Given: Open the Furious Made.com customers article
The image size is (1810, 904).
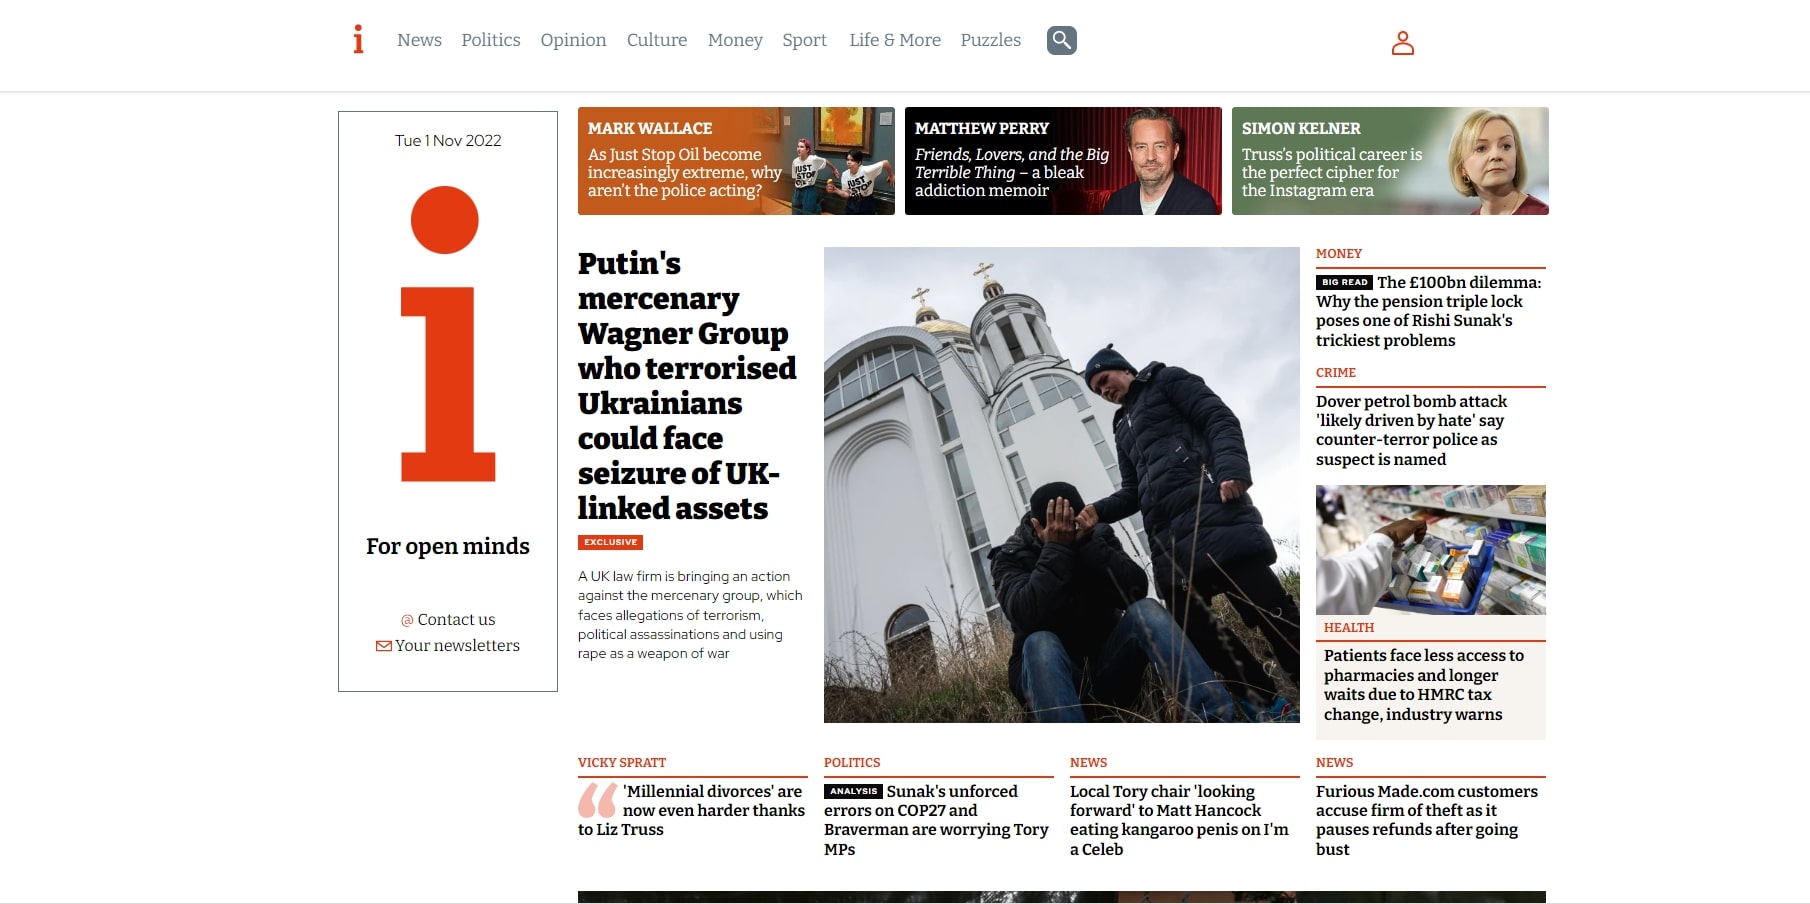Looking at the screenshot, I should click(x=1427, y=820).
